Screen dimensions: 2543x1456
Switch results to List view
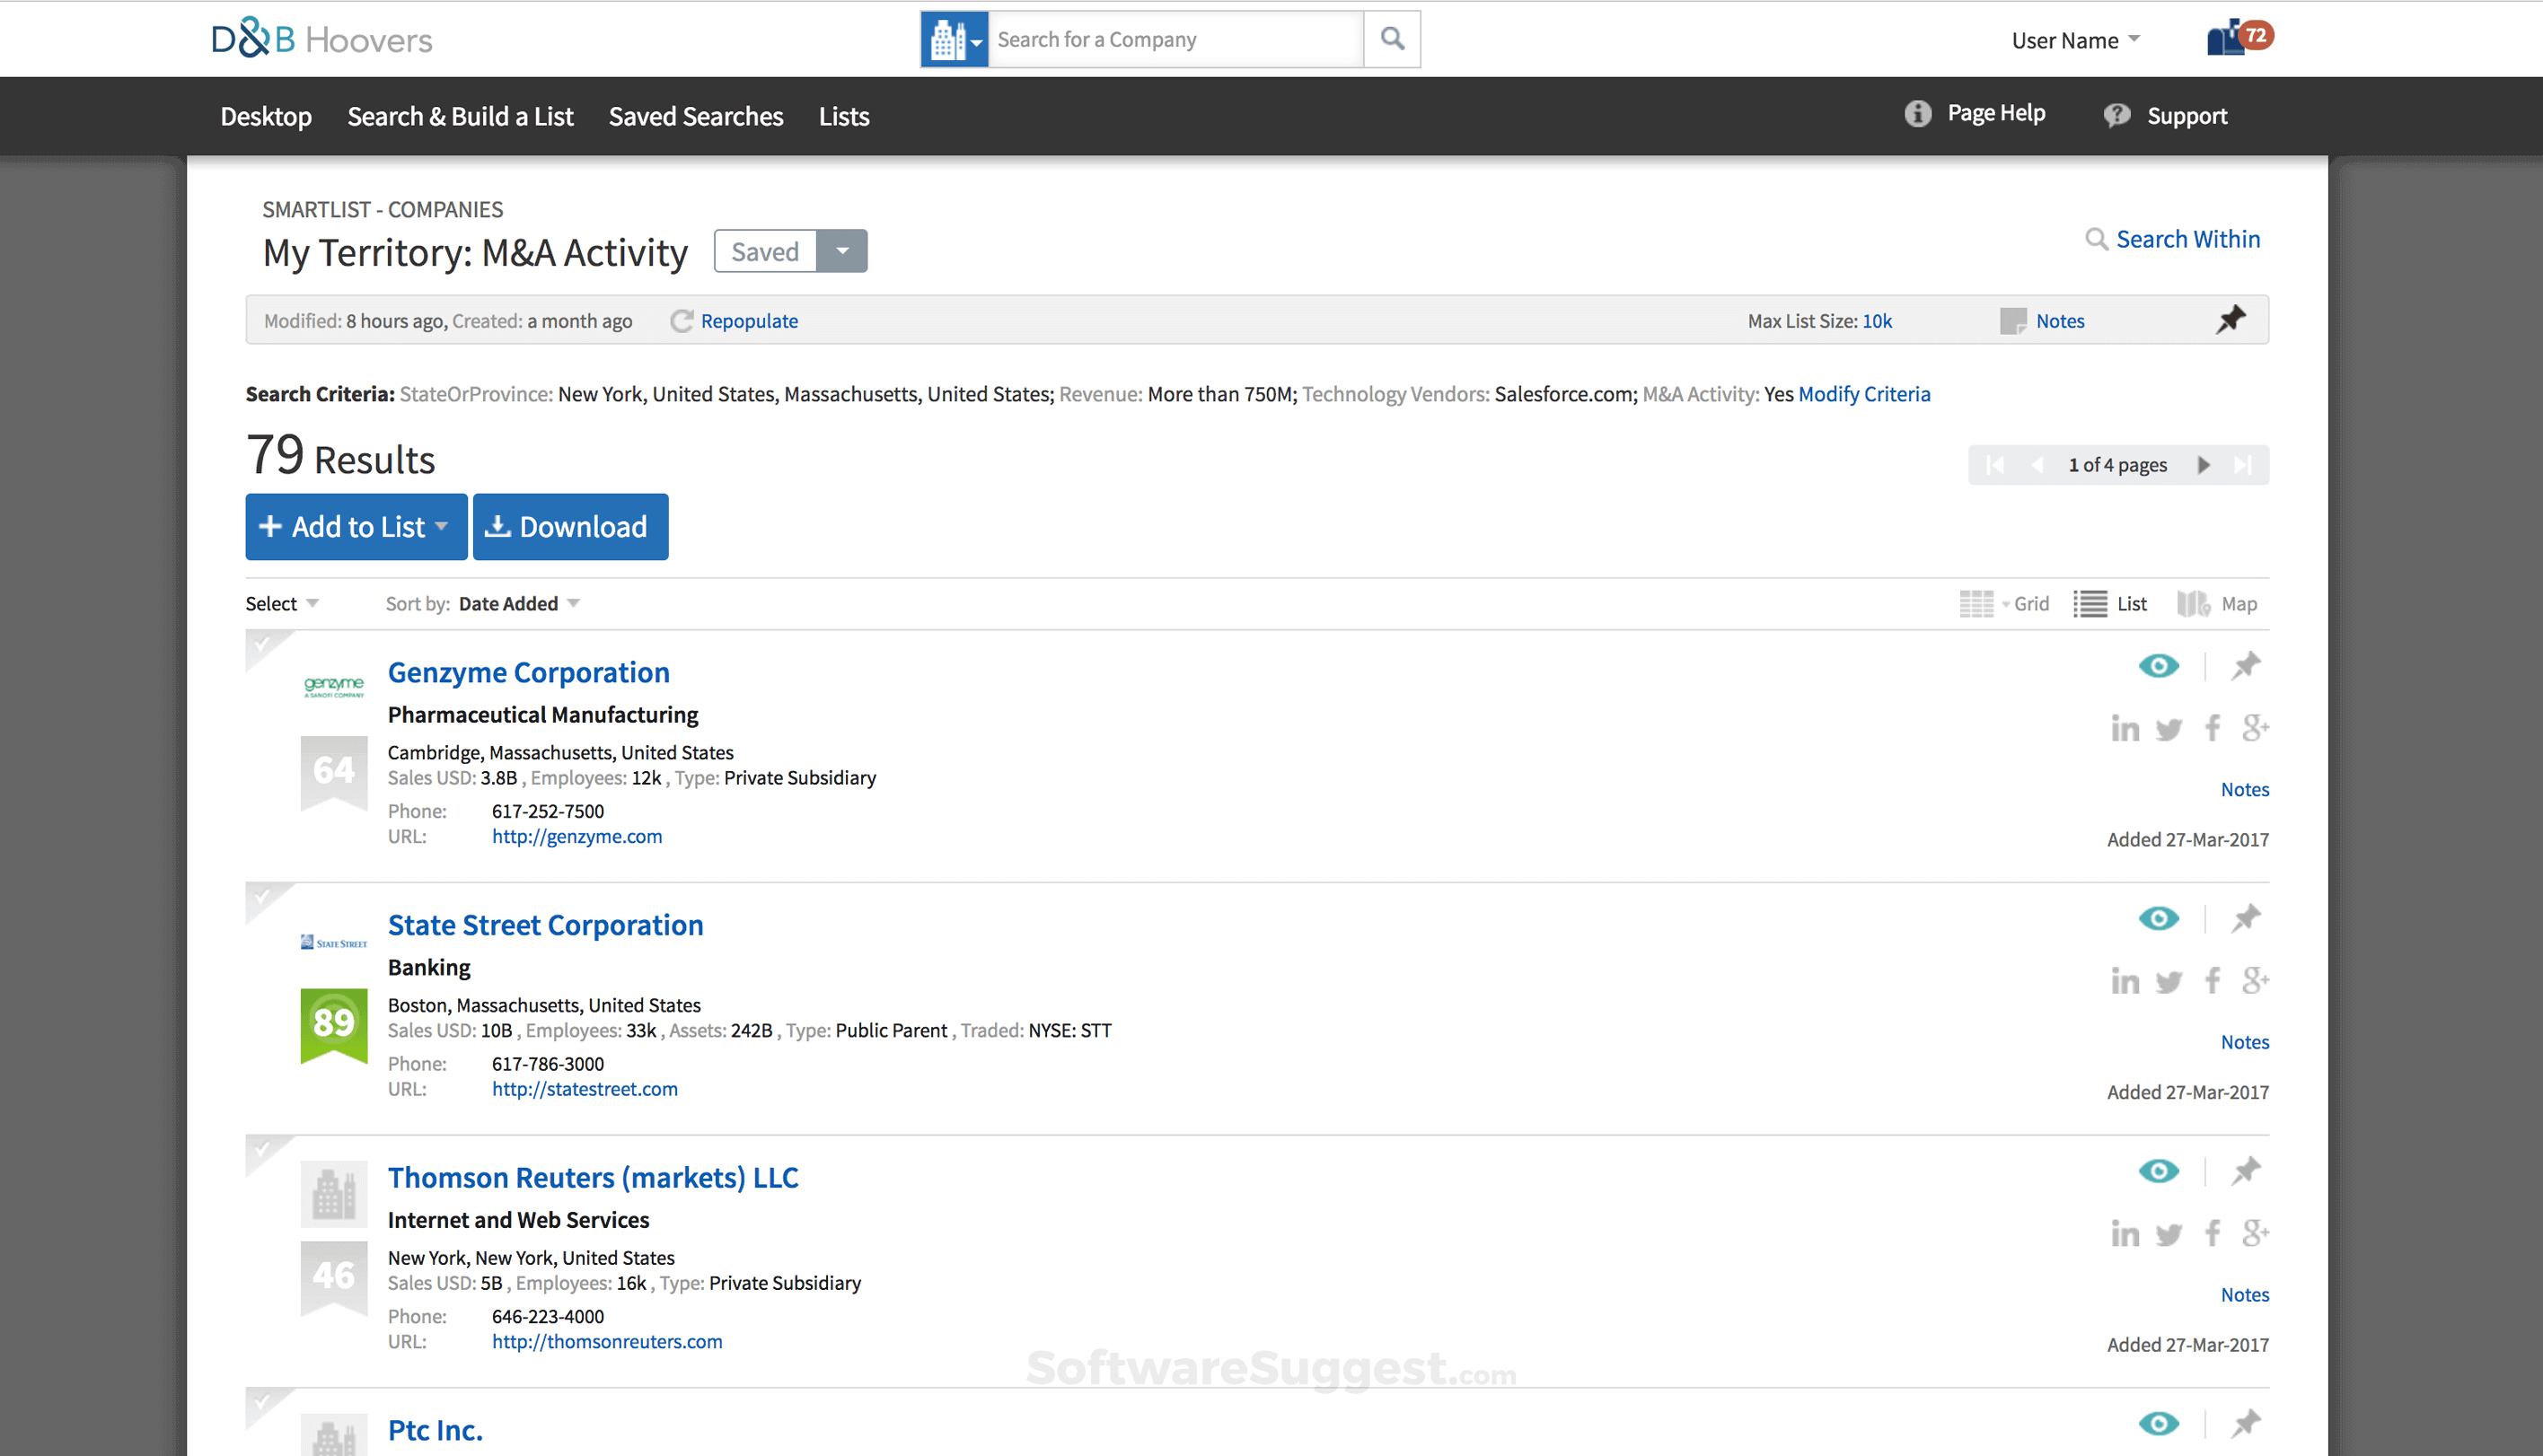pyautogui.click(x=2110, y=604)
